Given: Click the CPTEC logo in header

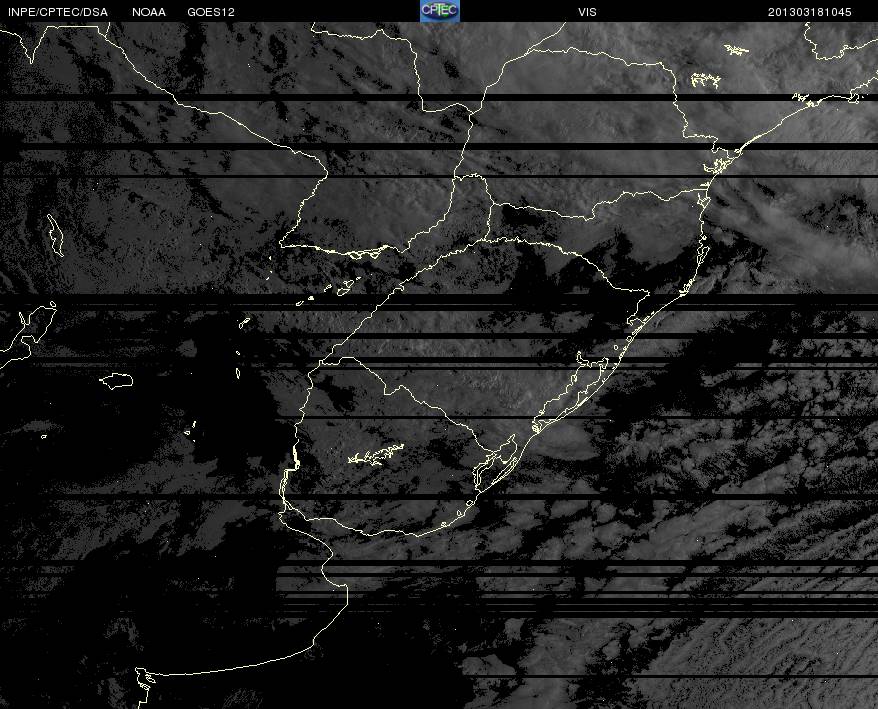Looking at the screenshot, I should (x=440, y=11).
